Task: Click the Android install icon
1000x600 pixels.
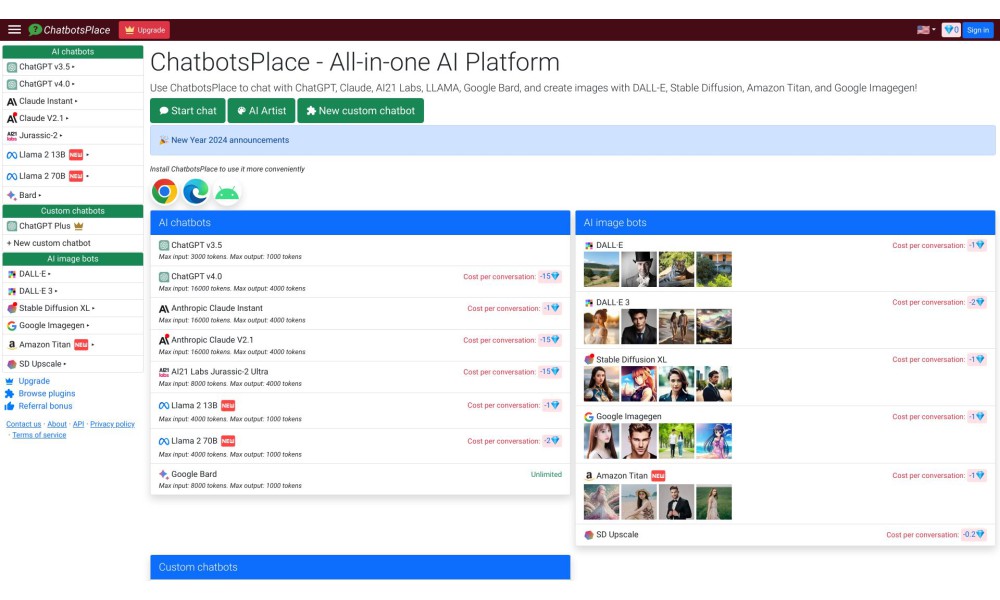Action: tap(227, 193)
